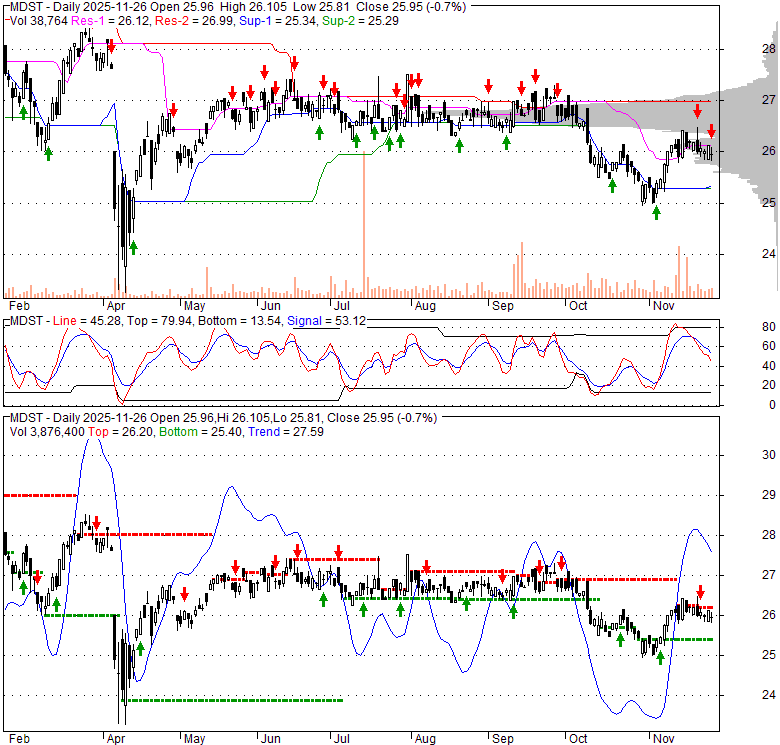Screen dimensions: 780x745
Task: Click the Feb label under the trend chart
Action: pyautogui.click(x=19, y=739)
